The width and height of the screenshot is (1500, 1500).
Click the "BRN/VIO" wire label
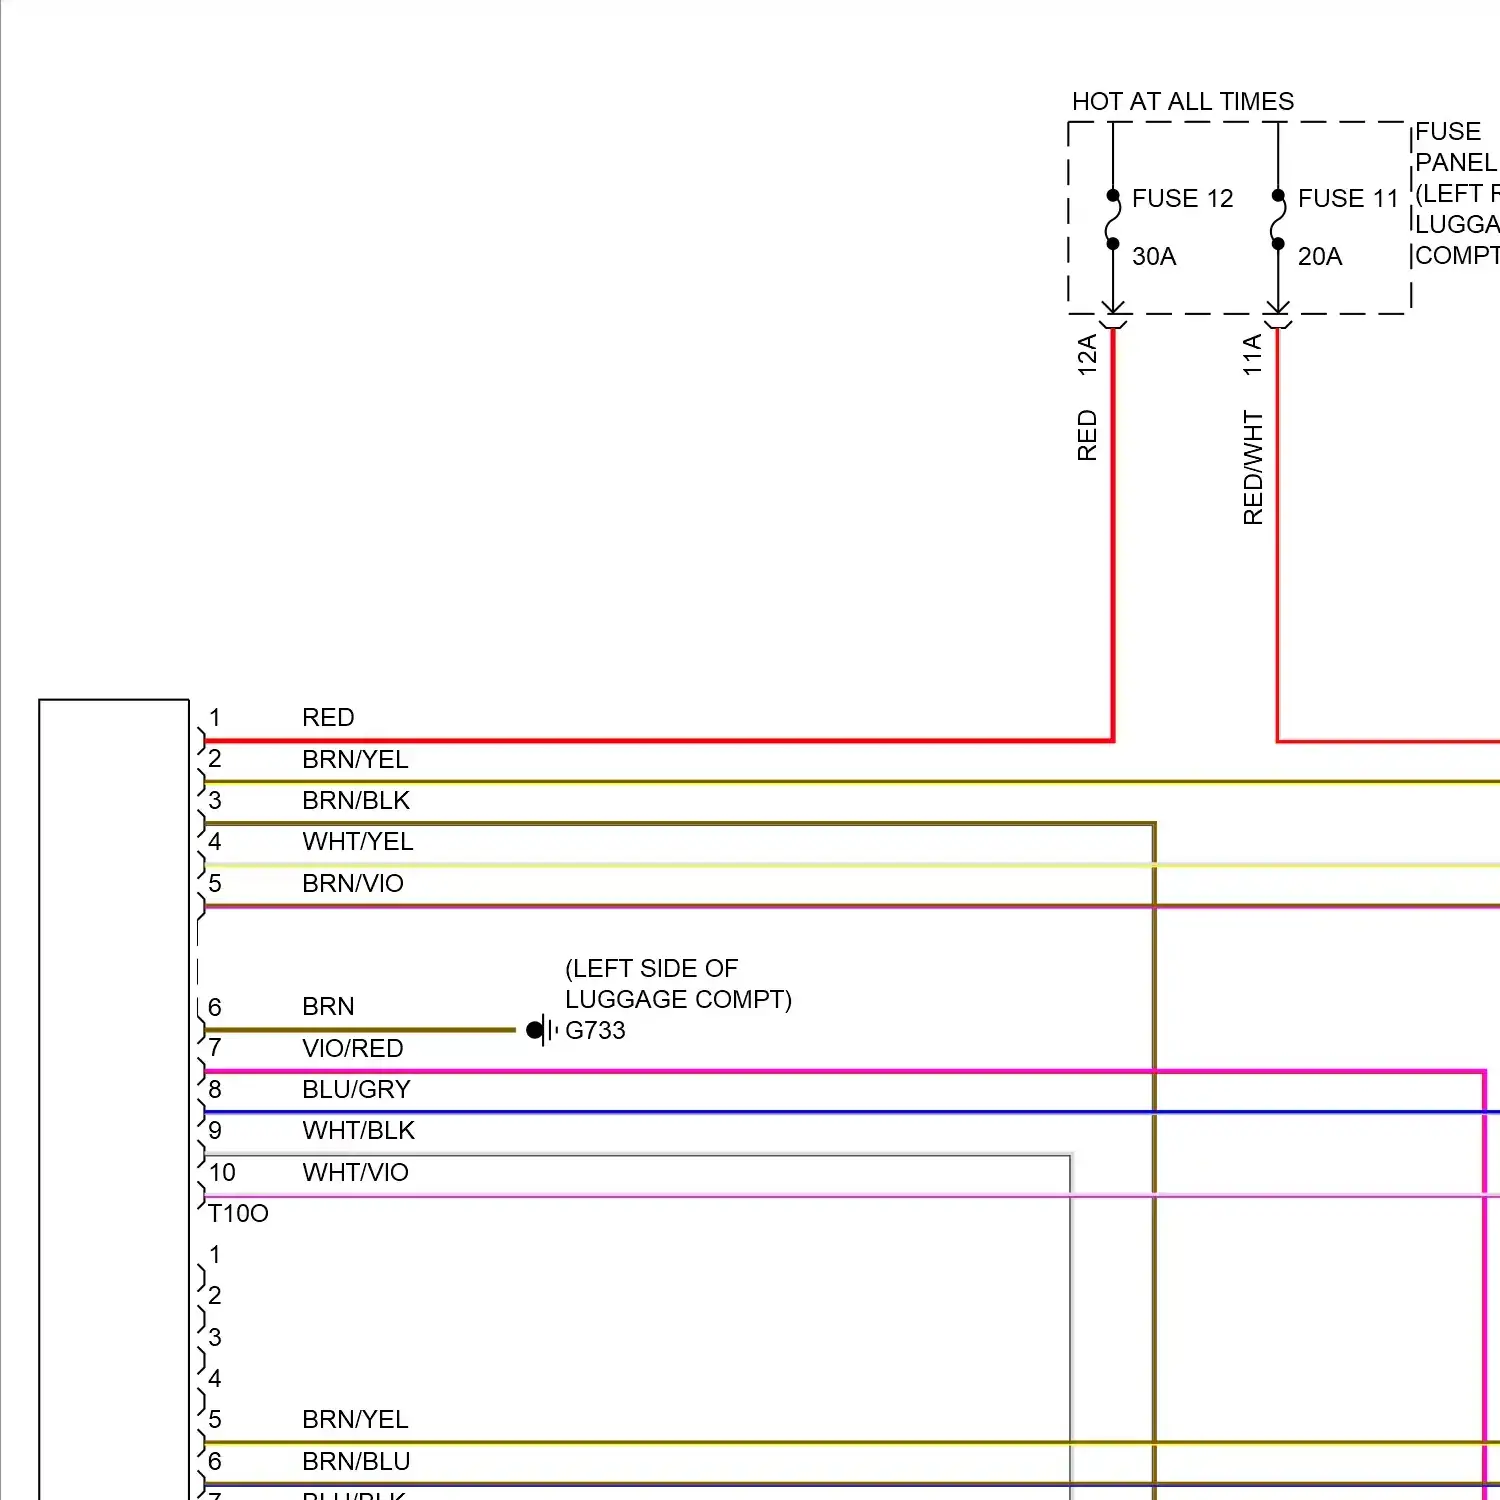tap(353, 883)
